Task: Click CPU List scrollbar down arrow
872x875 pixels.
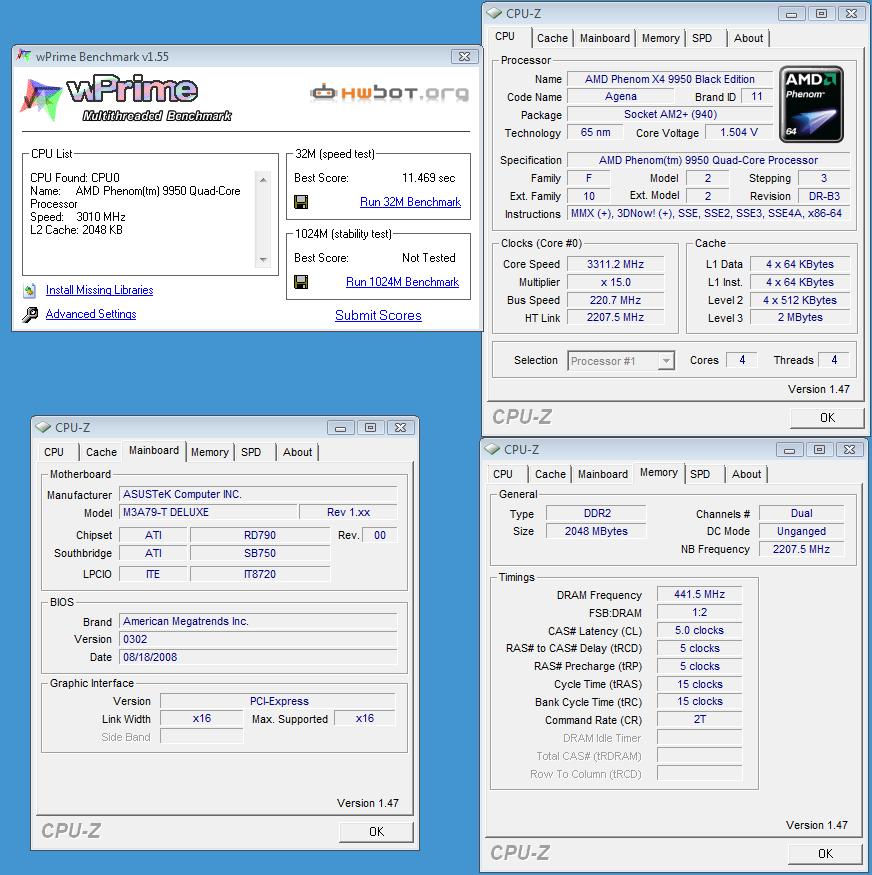Action: (263, 259)
